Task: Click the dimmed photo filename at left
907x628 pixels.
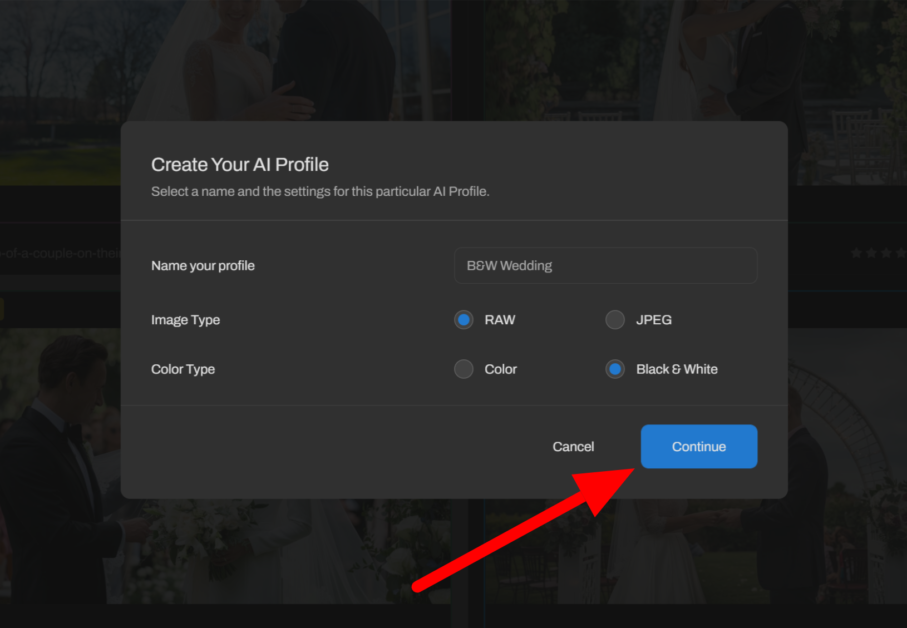Action: [x=60, y=254]
